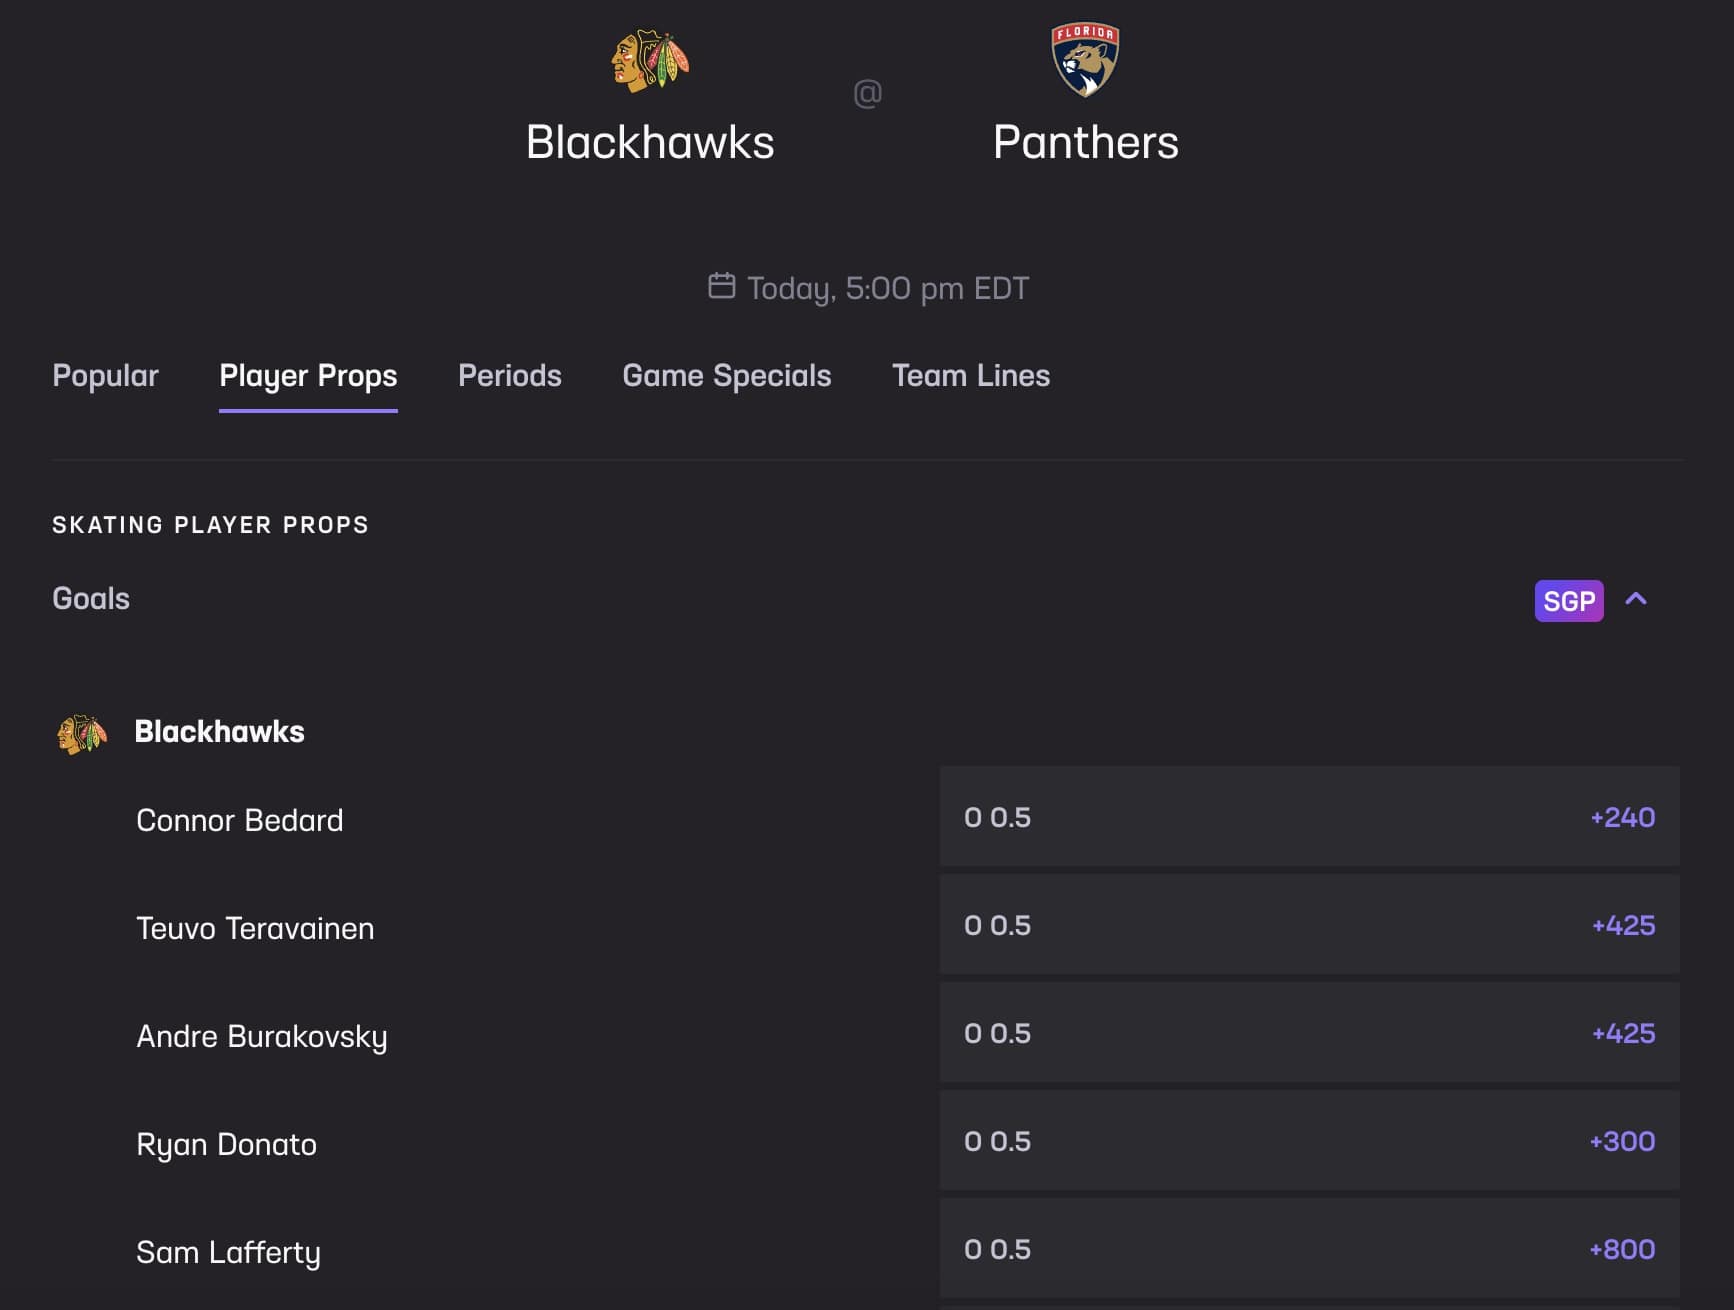Select the Periods tab
Screen dimensions: 1734x1310
click(510, 376)
